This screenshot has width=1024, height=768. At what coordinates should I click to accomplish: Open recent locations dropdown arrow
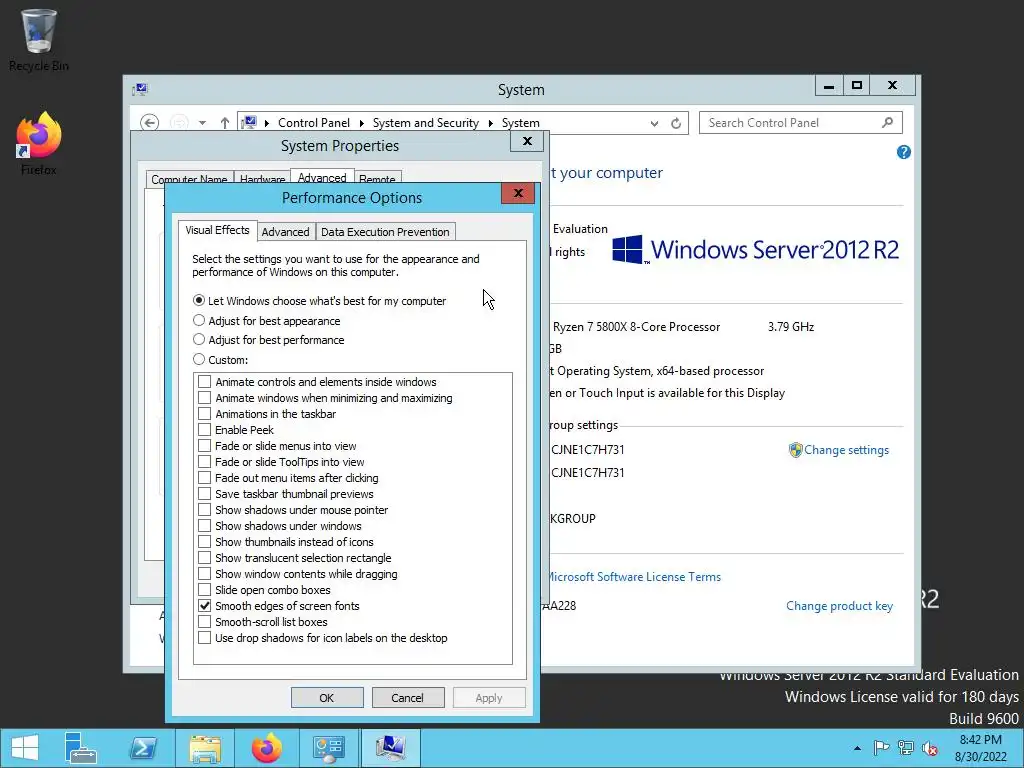point(202,123)
